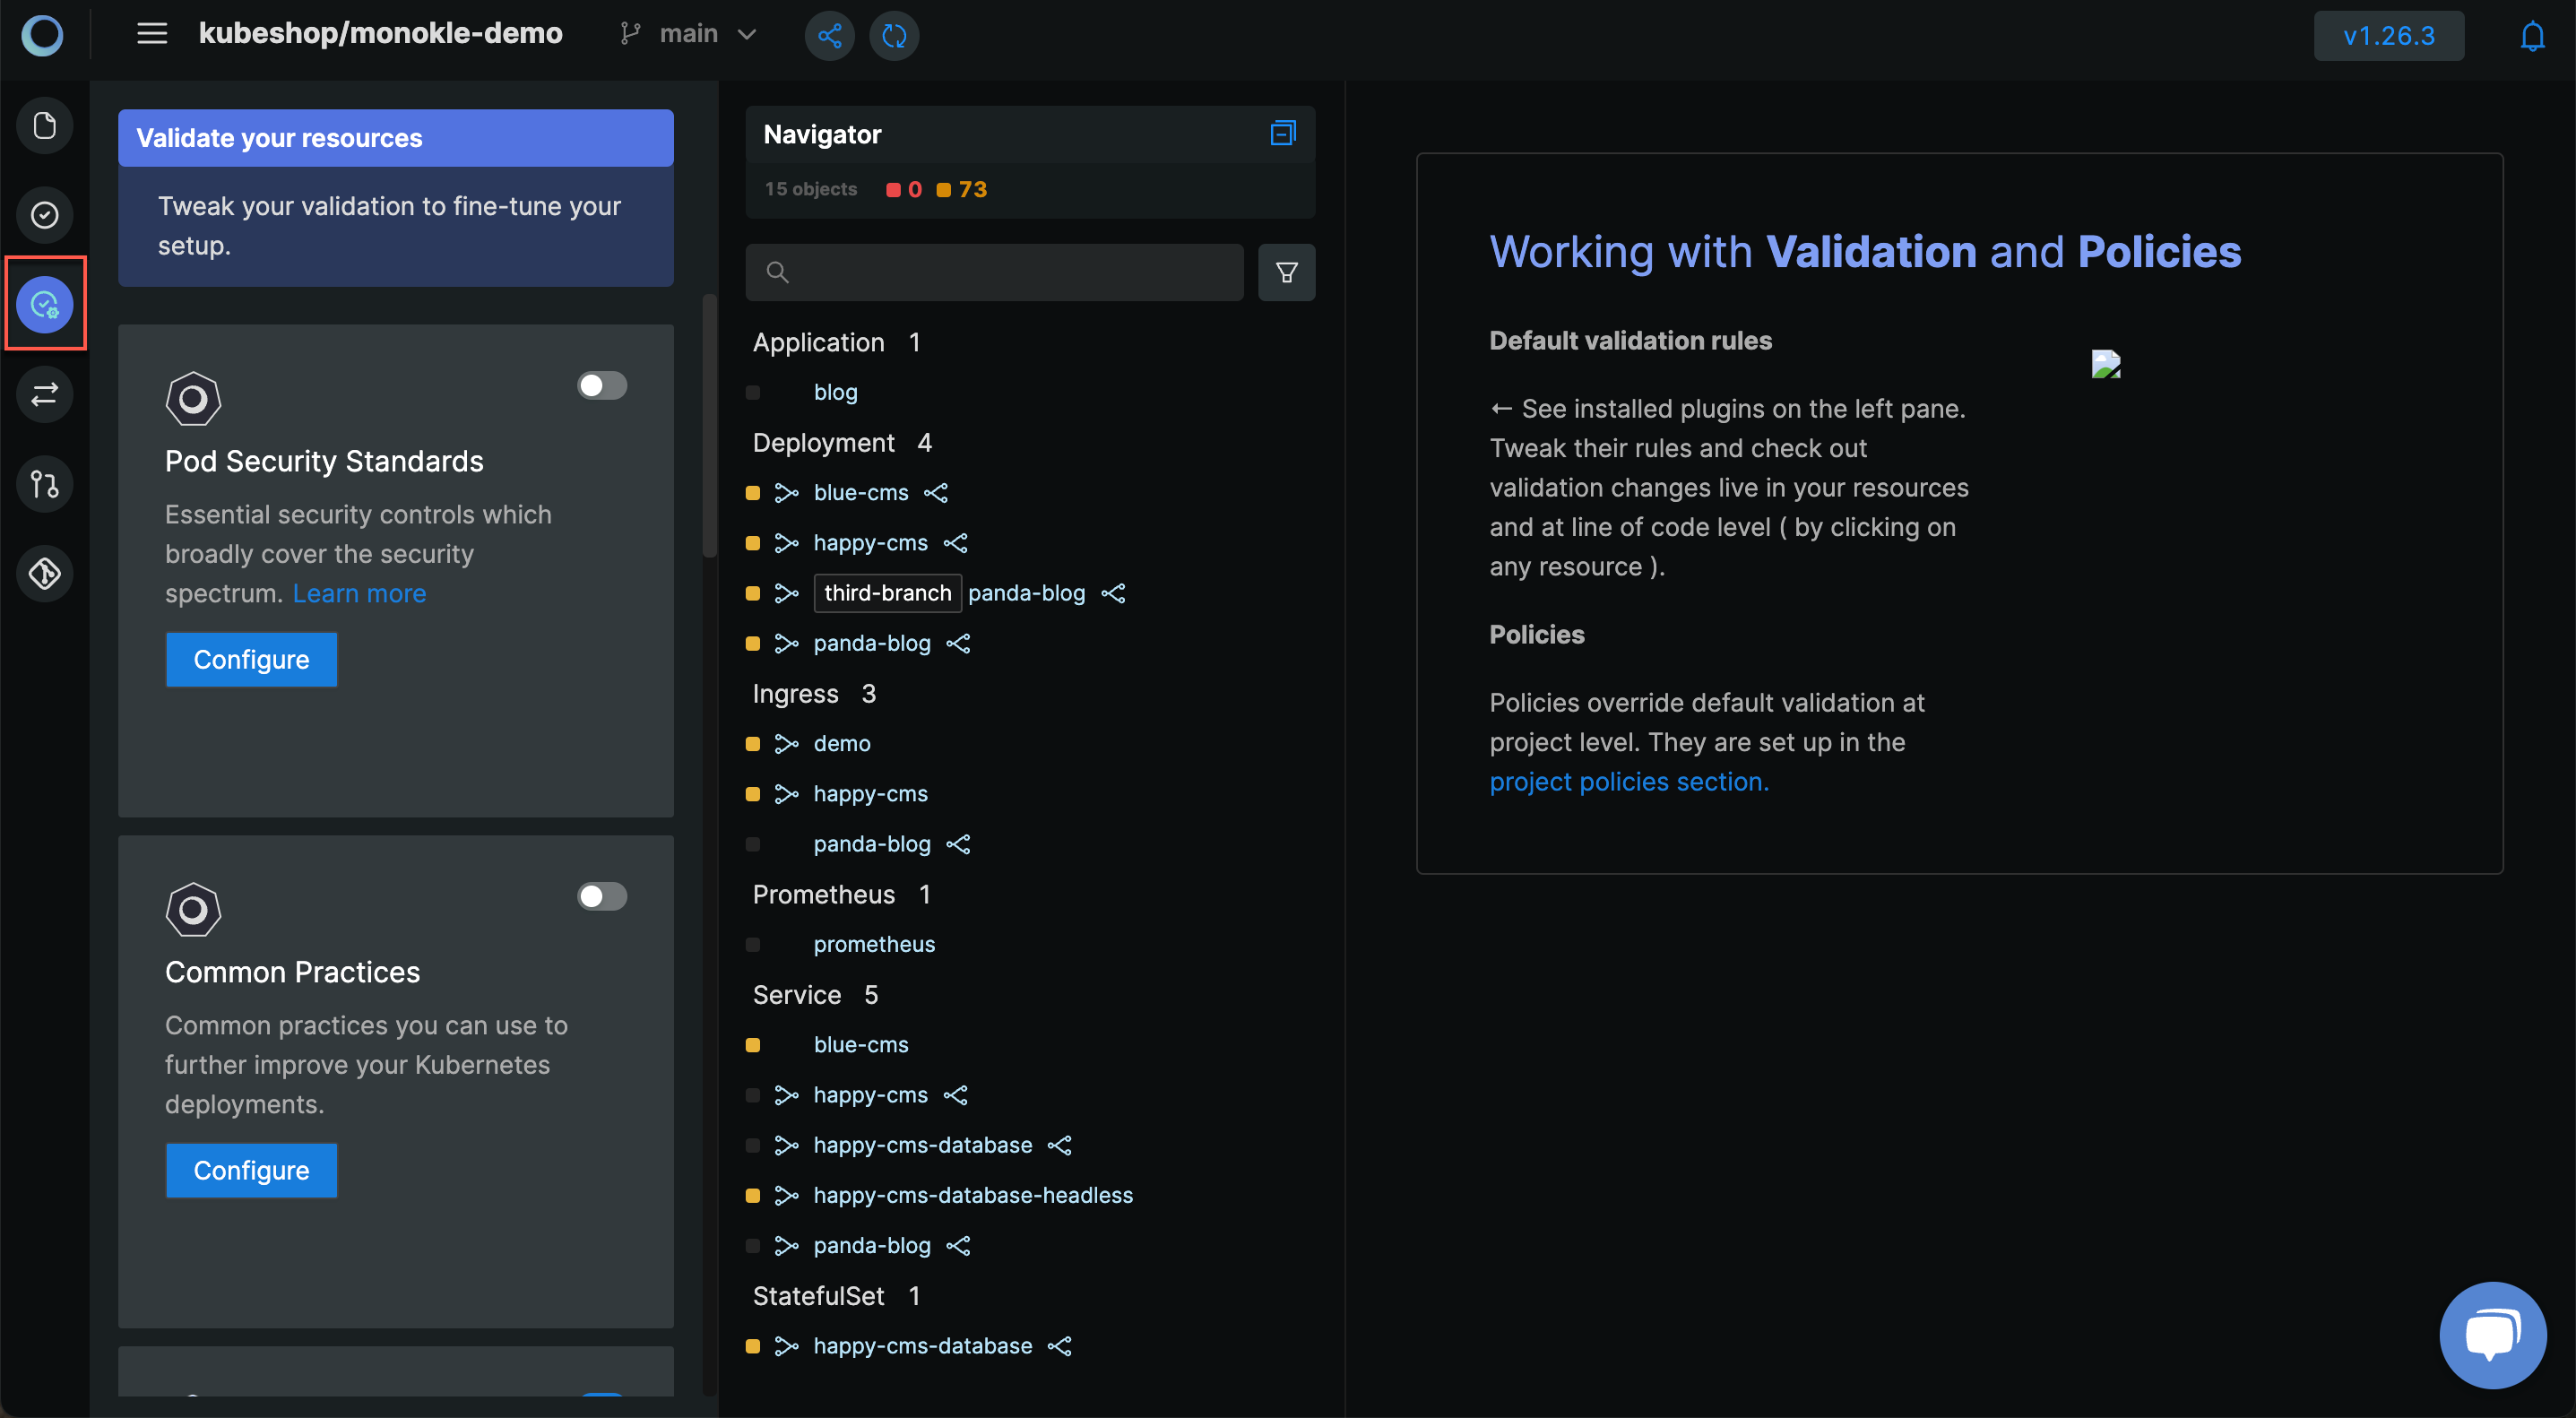
Task: Click the errors count 0 indicator
Action: point(904,190)
